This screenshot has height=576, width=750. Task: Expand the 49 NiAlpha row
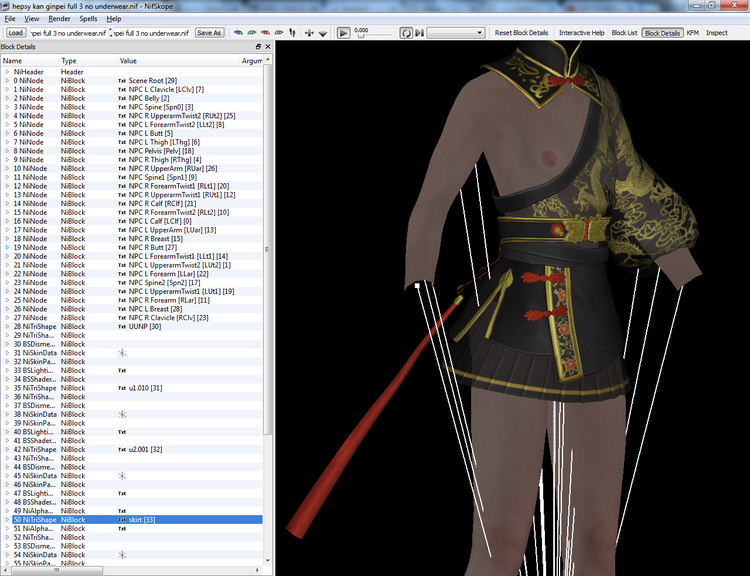pos(7,511)
